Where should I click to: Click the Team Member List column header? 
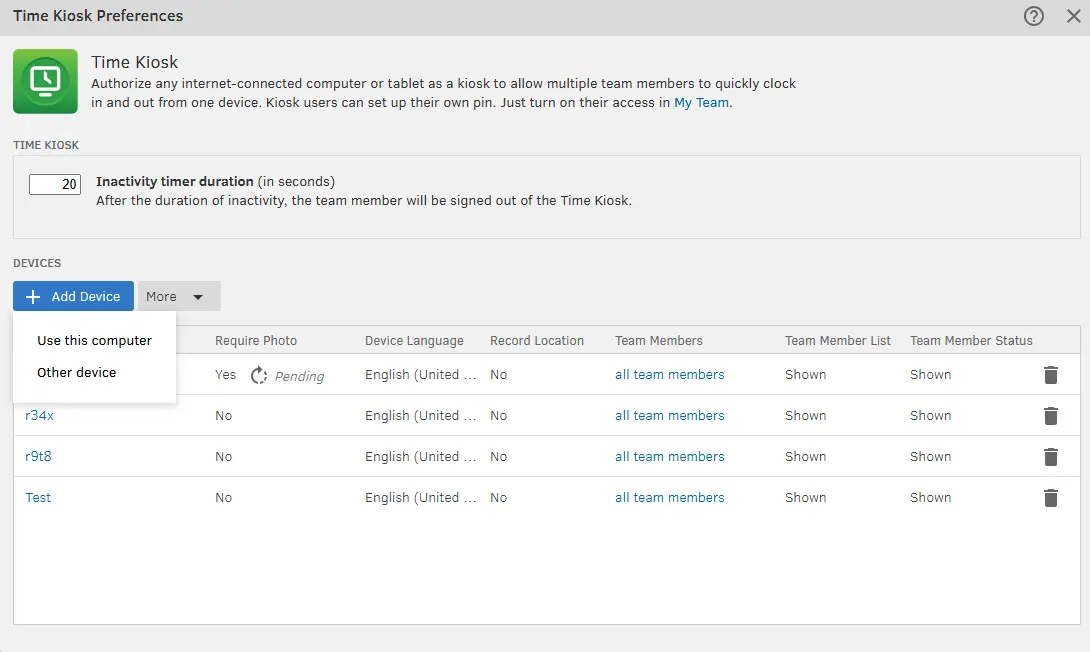[x=838, y=341]
